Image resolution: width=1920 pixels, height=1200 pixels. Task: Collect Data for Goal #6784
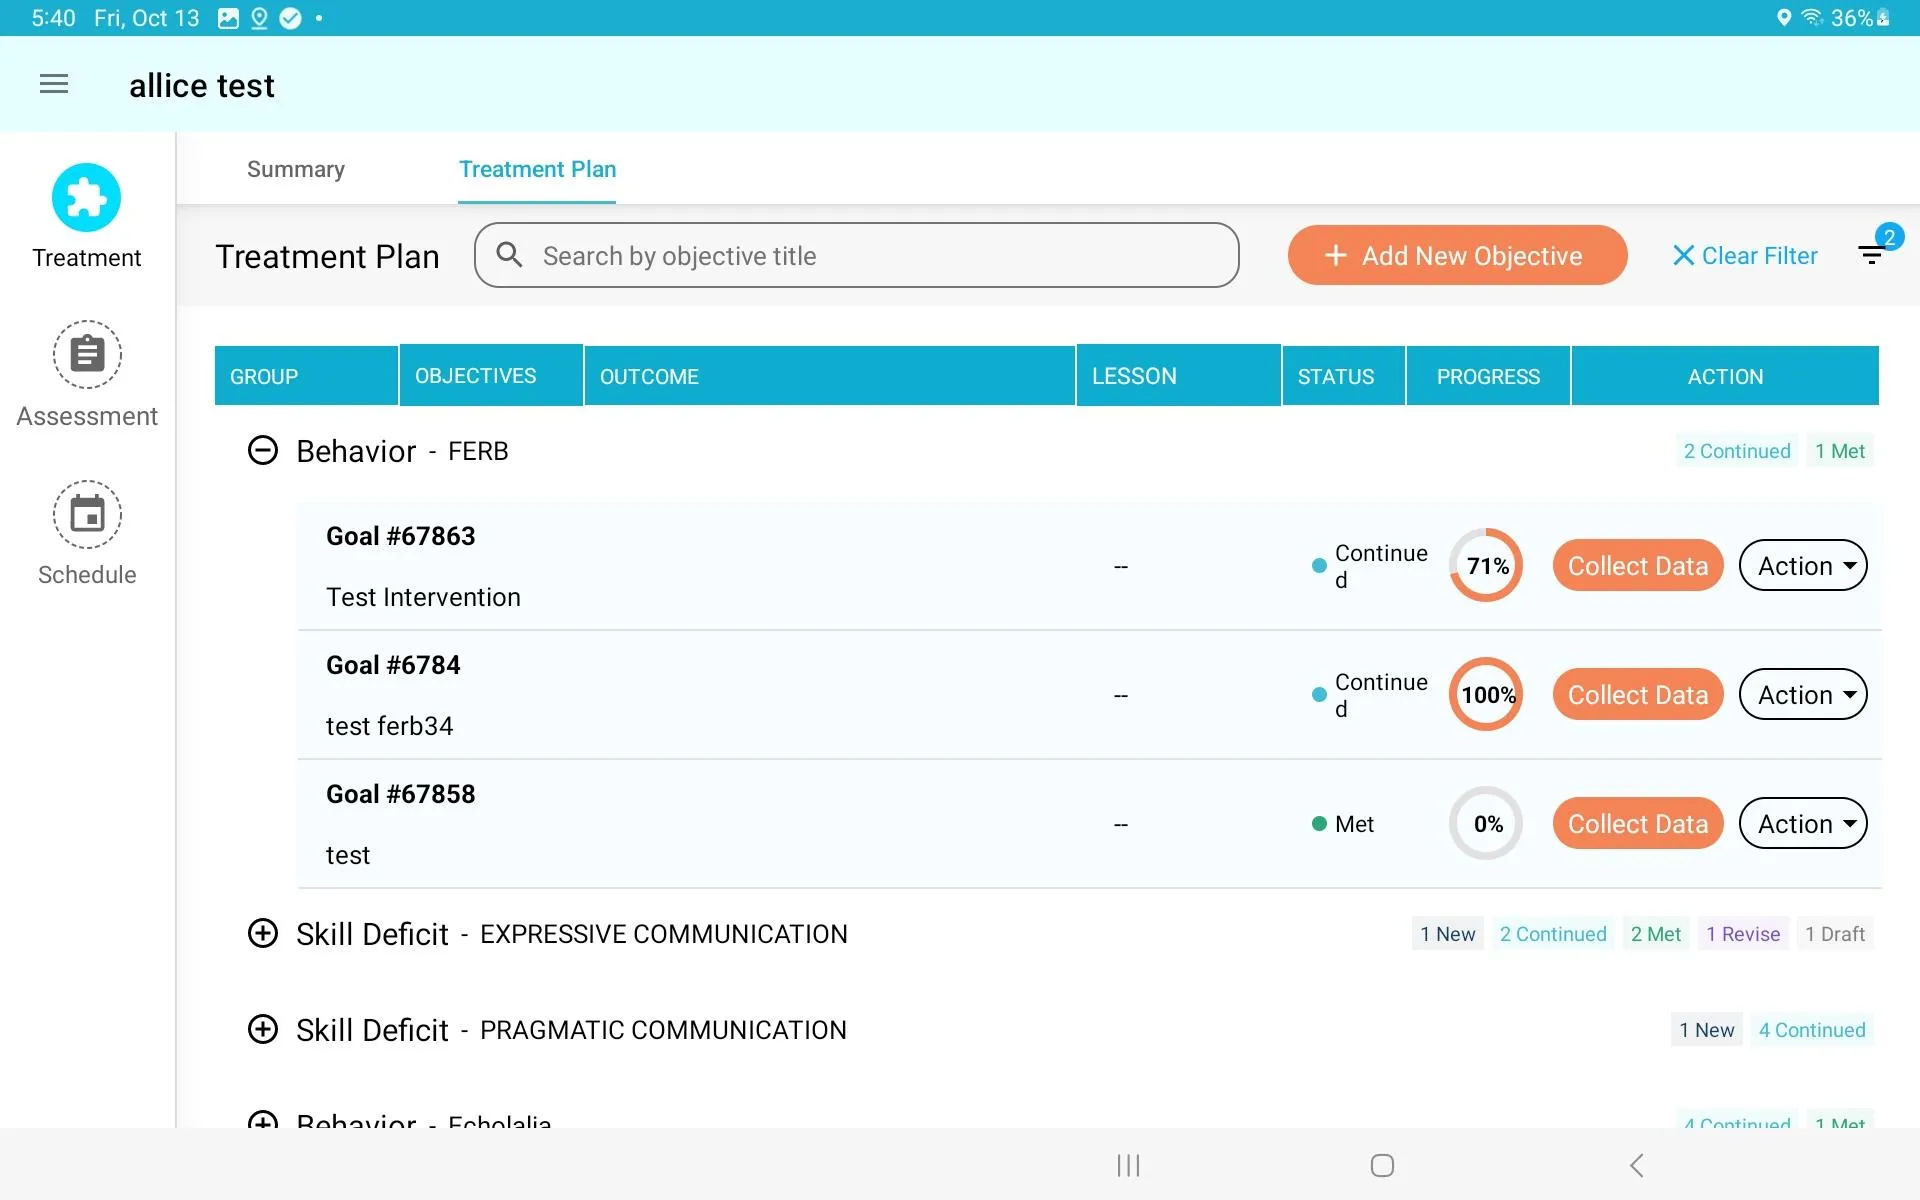pos(1637,695)
